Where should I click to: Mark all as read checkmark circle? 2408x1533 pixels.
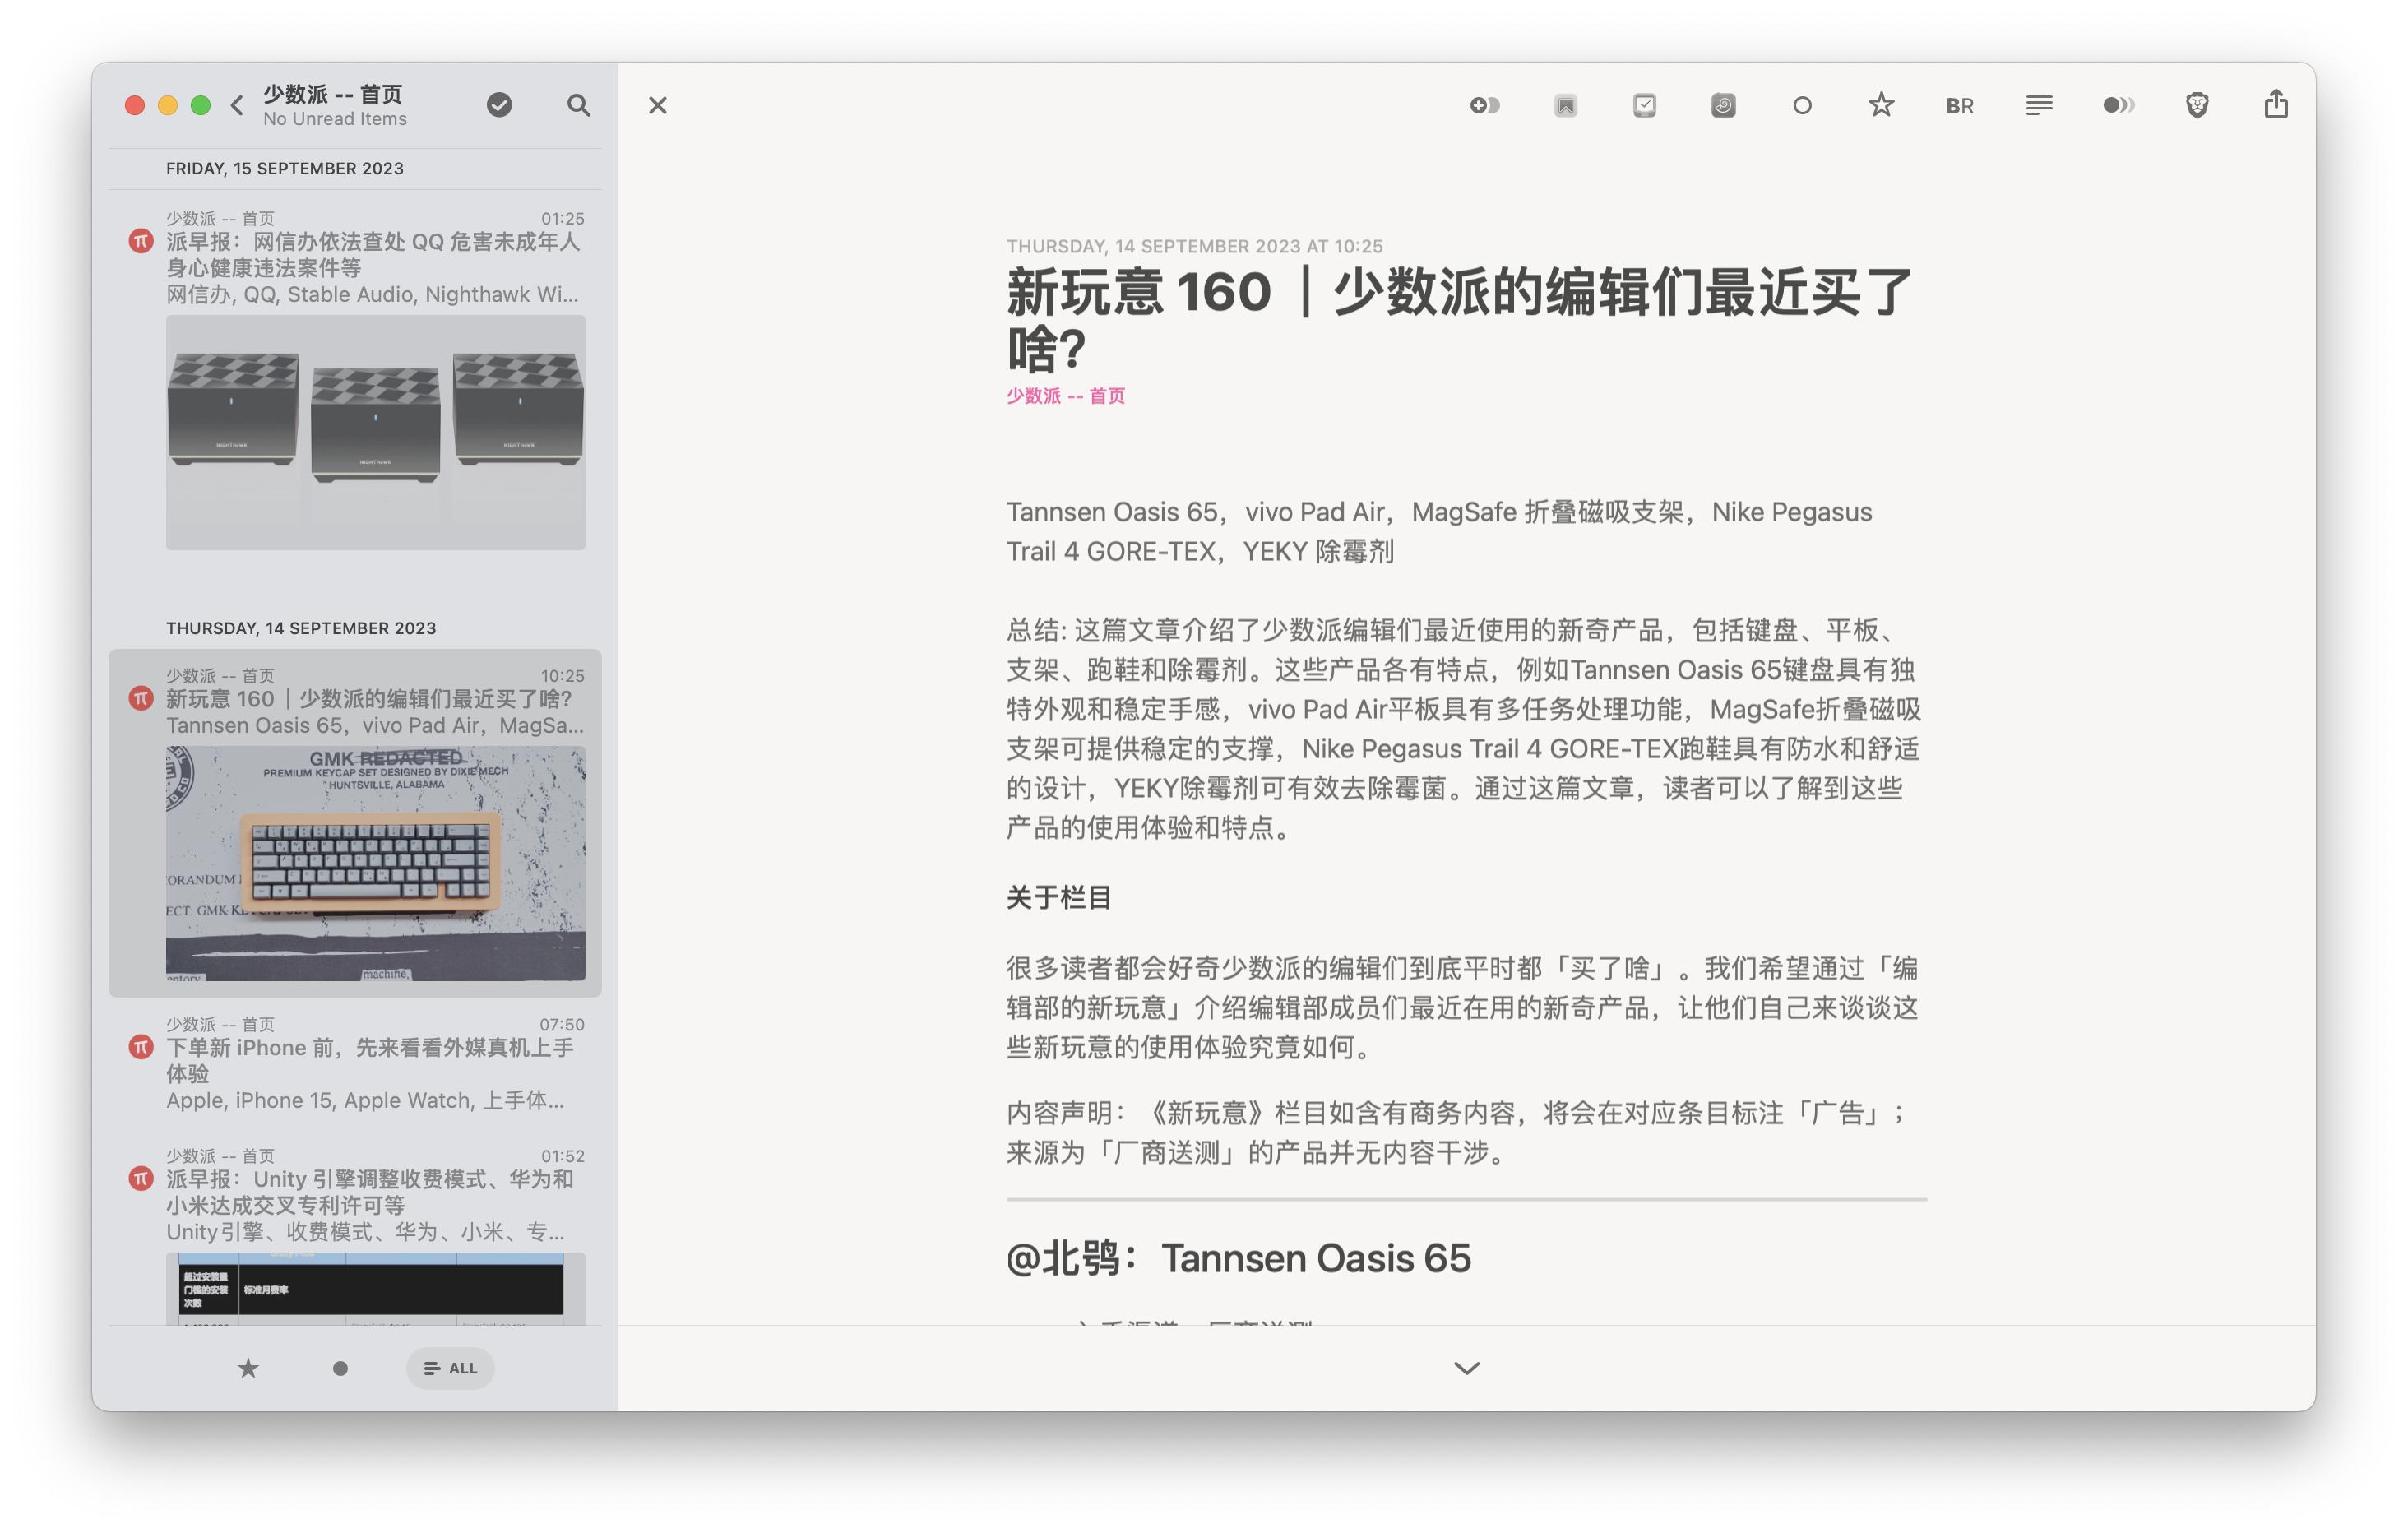pos(499,105)
